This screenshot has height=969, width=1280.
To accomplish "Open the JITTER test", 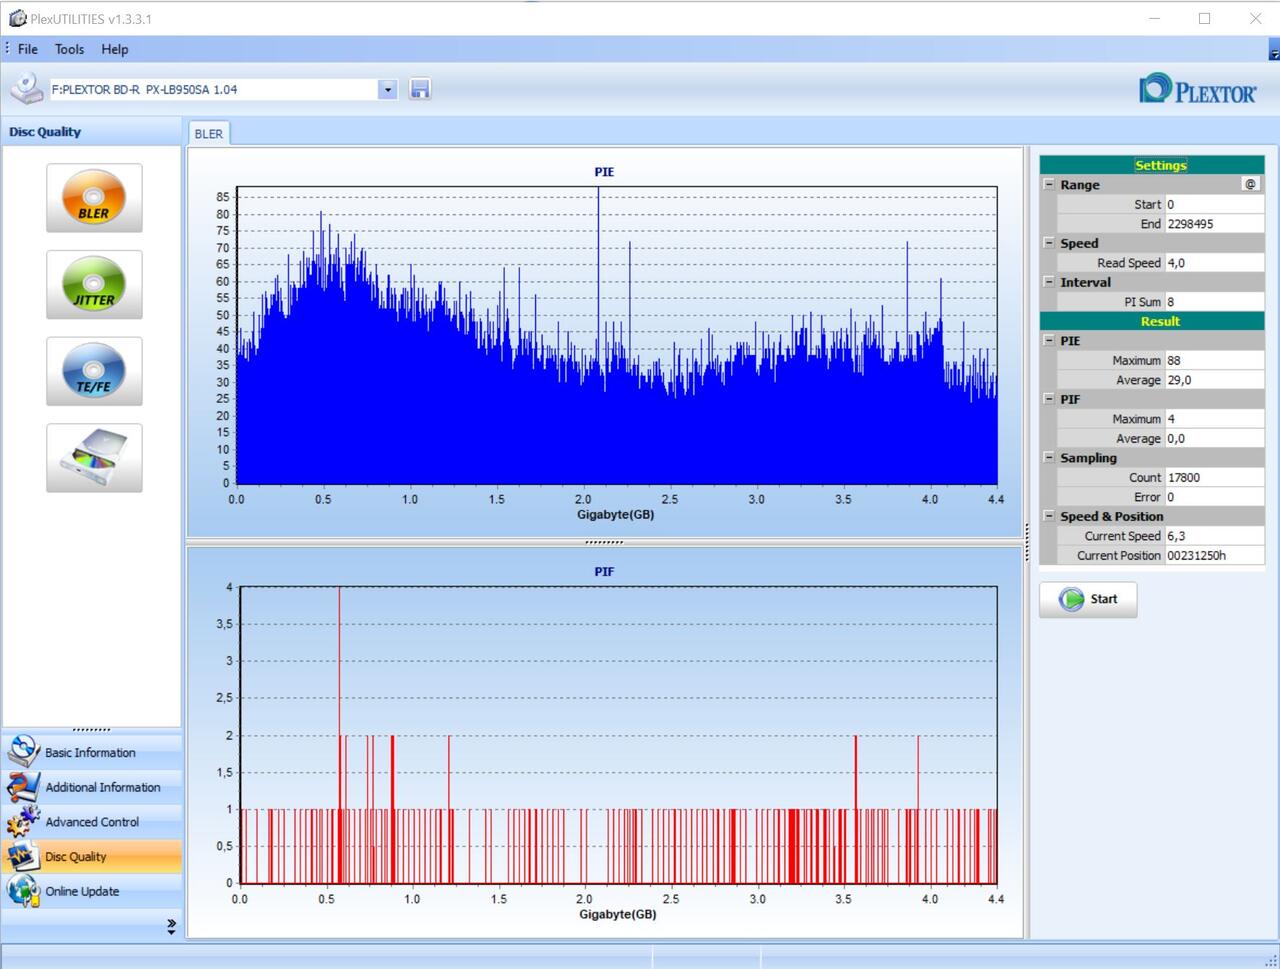I will pyautogui.click(x=94, y=285).
